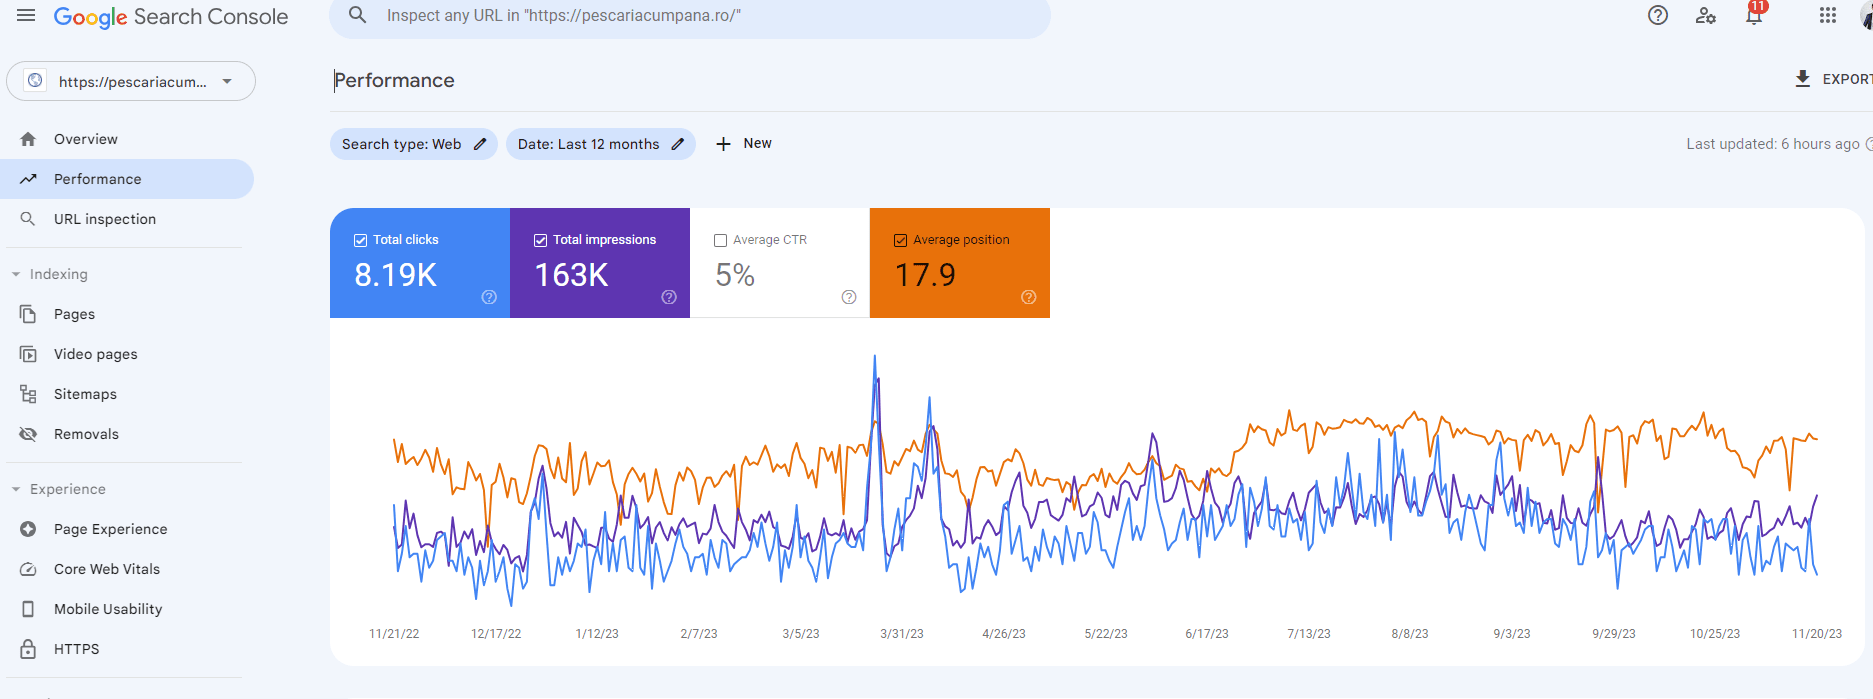
Task: Click help icon on Total clicks card
Action: pyautogui.click(x=489, y=297)
